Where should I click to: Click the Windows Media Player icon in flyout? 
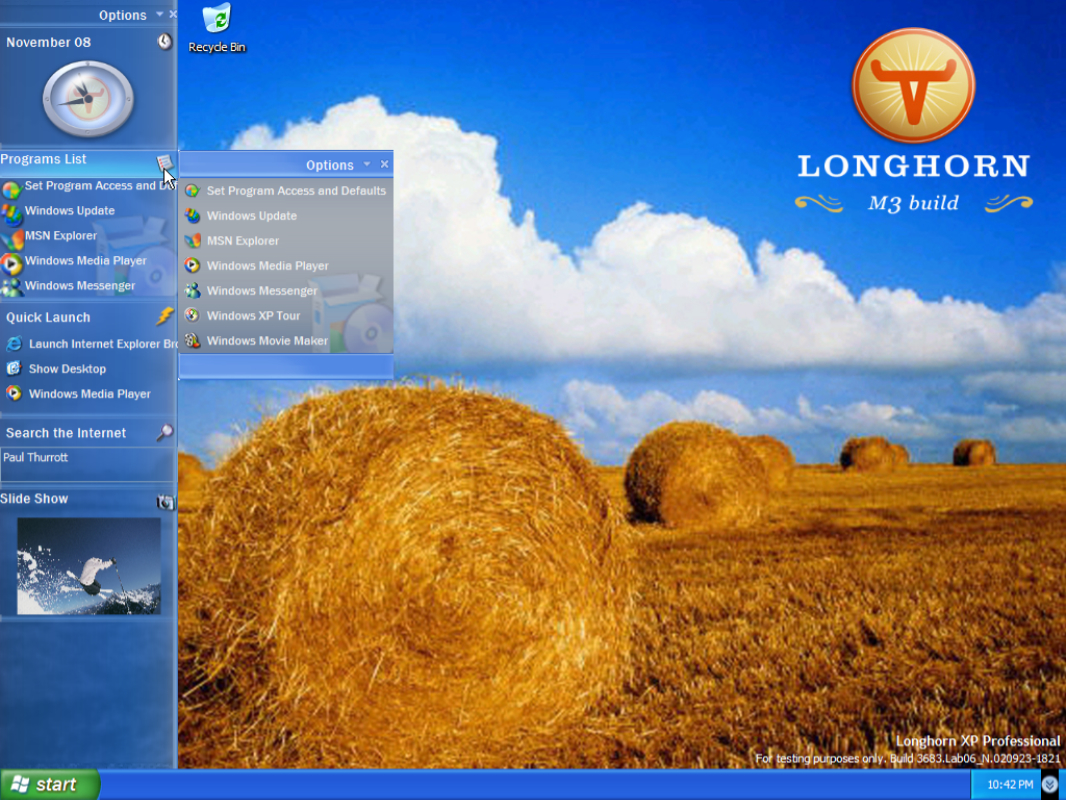coord(192,266)
